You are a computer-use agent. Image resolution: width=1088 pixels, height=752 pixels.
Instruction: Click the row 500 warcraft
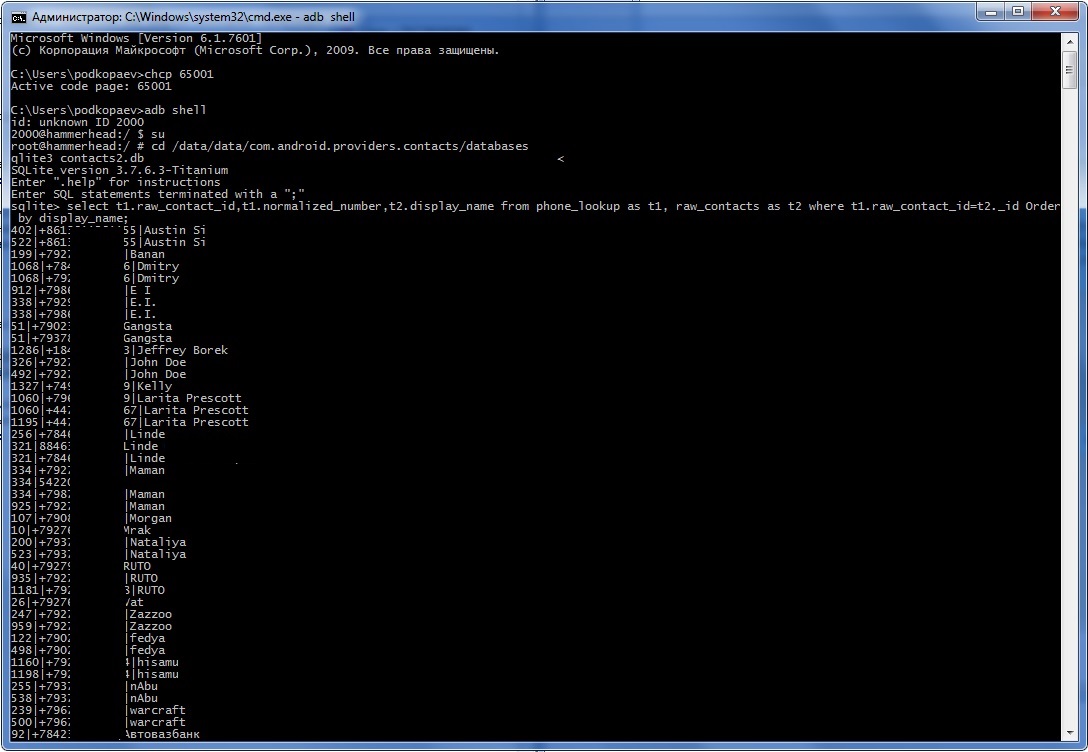(x=99, y=722)
